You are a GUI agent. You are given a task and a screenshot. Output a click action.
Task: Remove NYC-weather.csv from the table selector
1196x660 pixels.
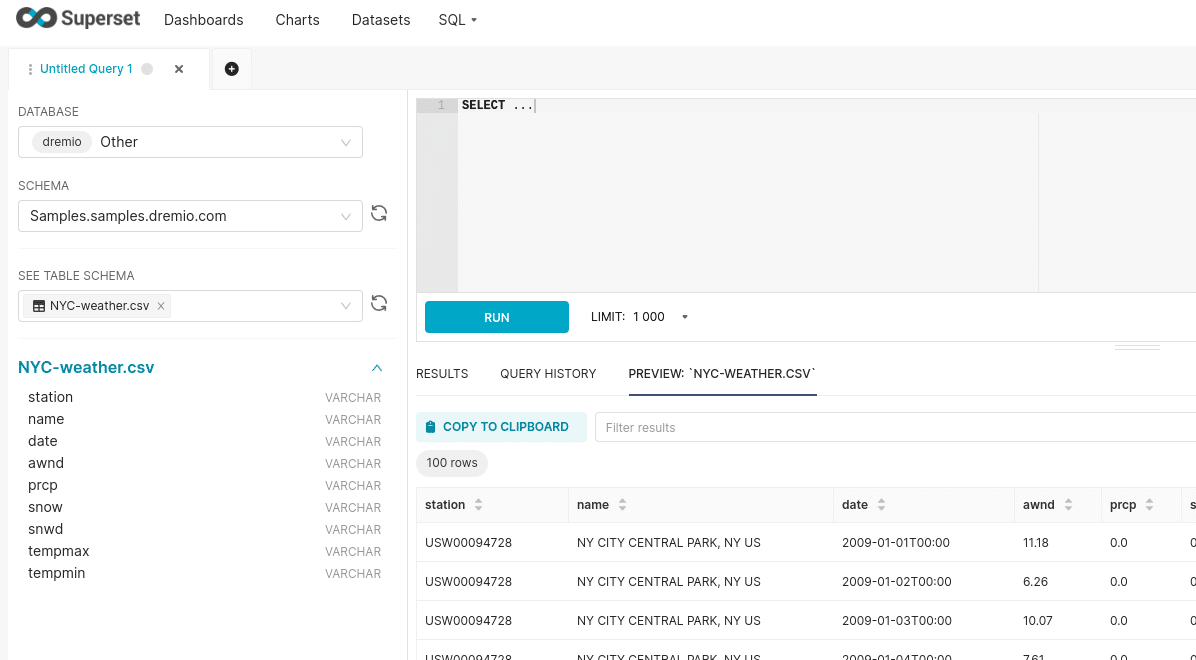160,306
